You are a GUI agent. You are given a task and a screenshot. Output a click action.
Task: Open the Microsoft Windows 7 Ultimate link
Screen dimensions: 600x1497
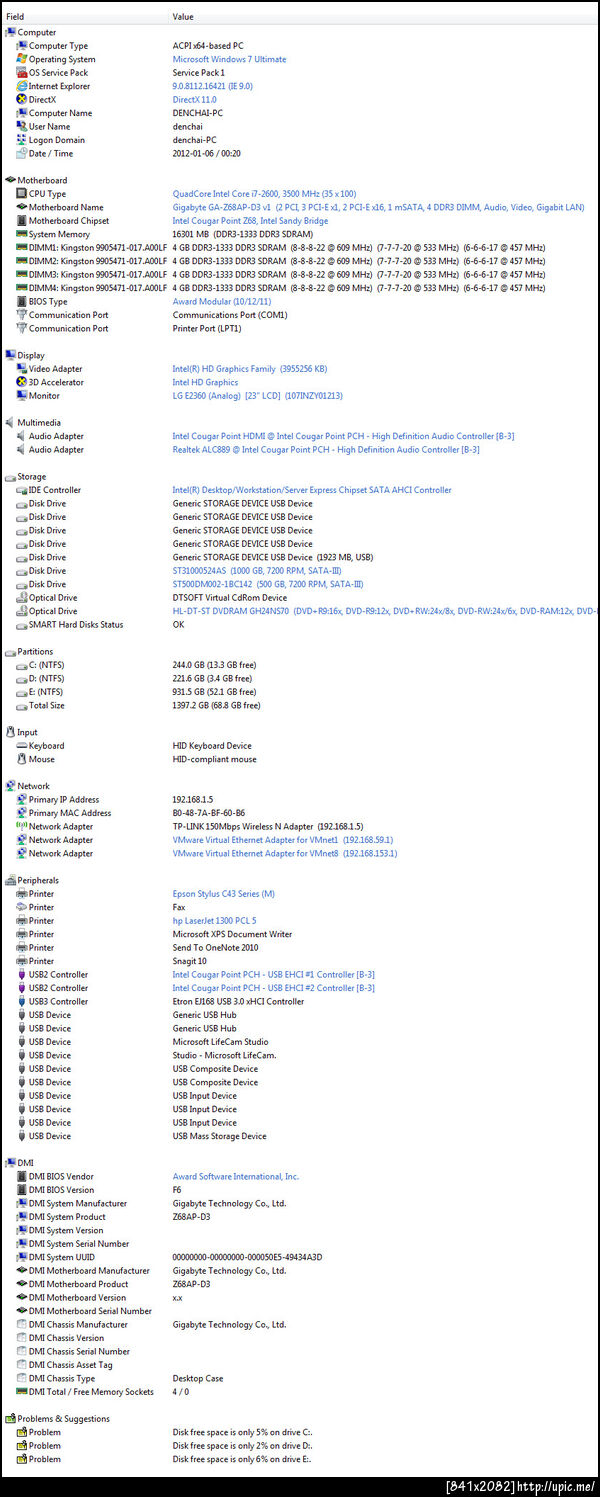(x=229, y=59)
